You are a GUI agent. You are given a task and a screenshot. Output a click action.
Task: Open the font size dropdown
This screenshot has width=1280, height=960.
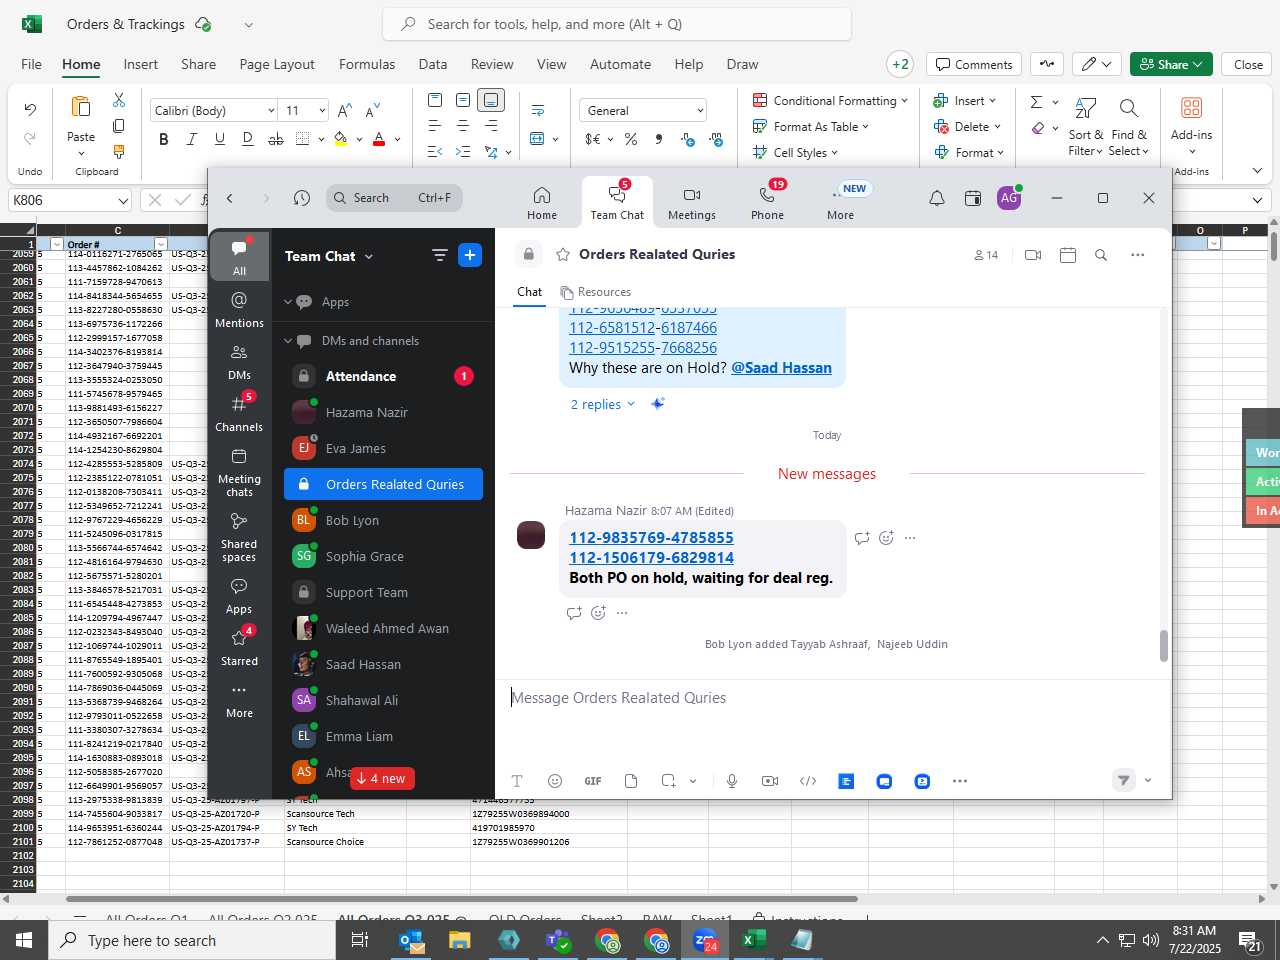(x=322, y=110)
